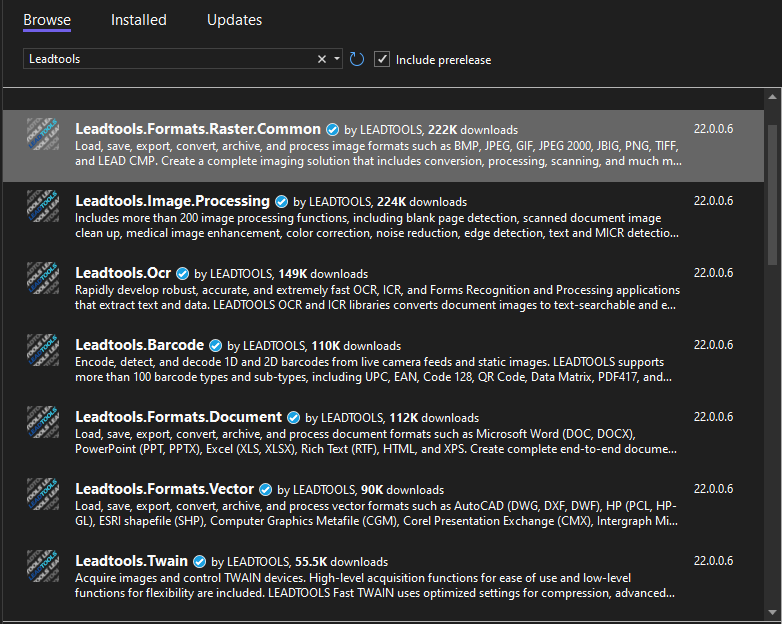Click the package list scrollbar thumb
The width and height of the screenshot is (782, 624).
[x=773, y=196]
